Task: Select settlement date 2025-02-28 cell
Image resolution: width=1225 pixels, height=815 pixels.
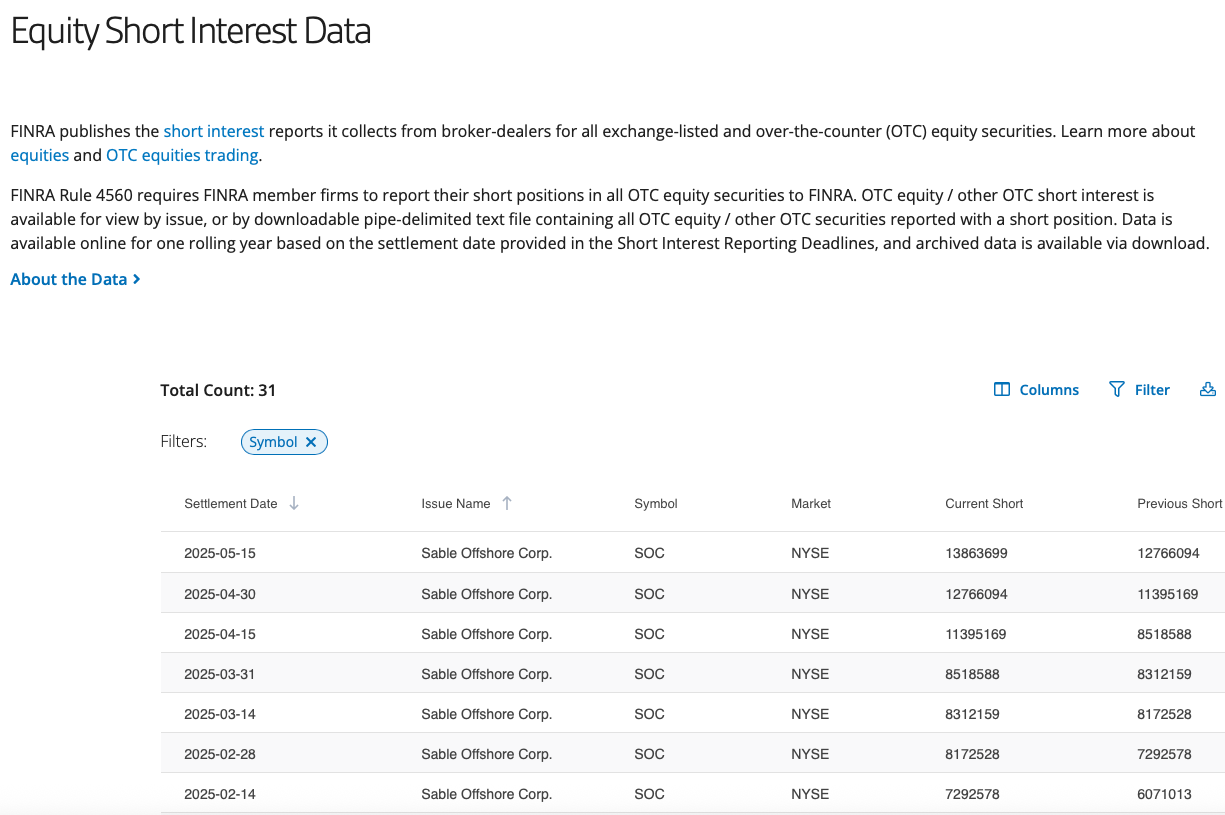Action: click(x=220, y=754)
